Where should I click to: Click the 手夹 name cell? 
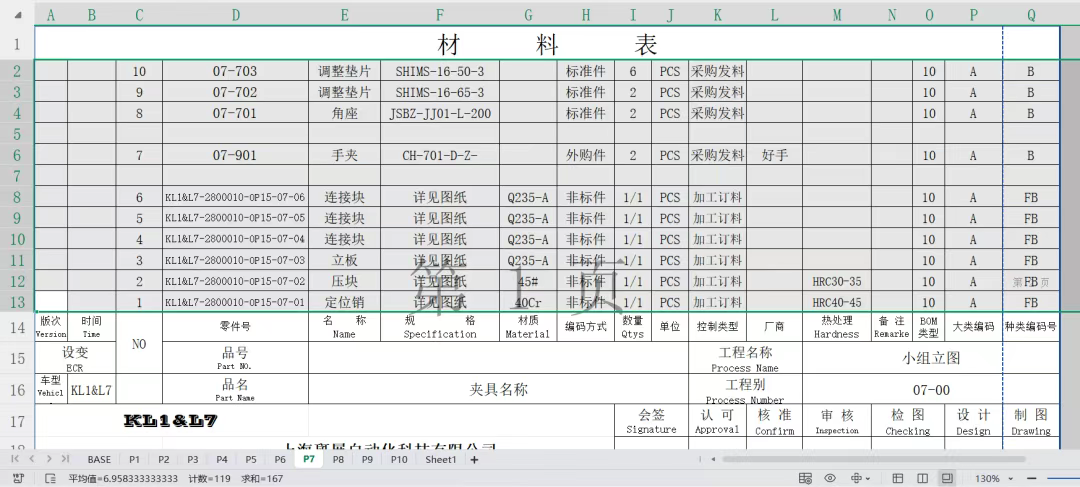coord(344,156)
